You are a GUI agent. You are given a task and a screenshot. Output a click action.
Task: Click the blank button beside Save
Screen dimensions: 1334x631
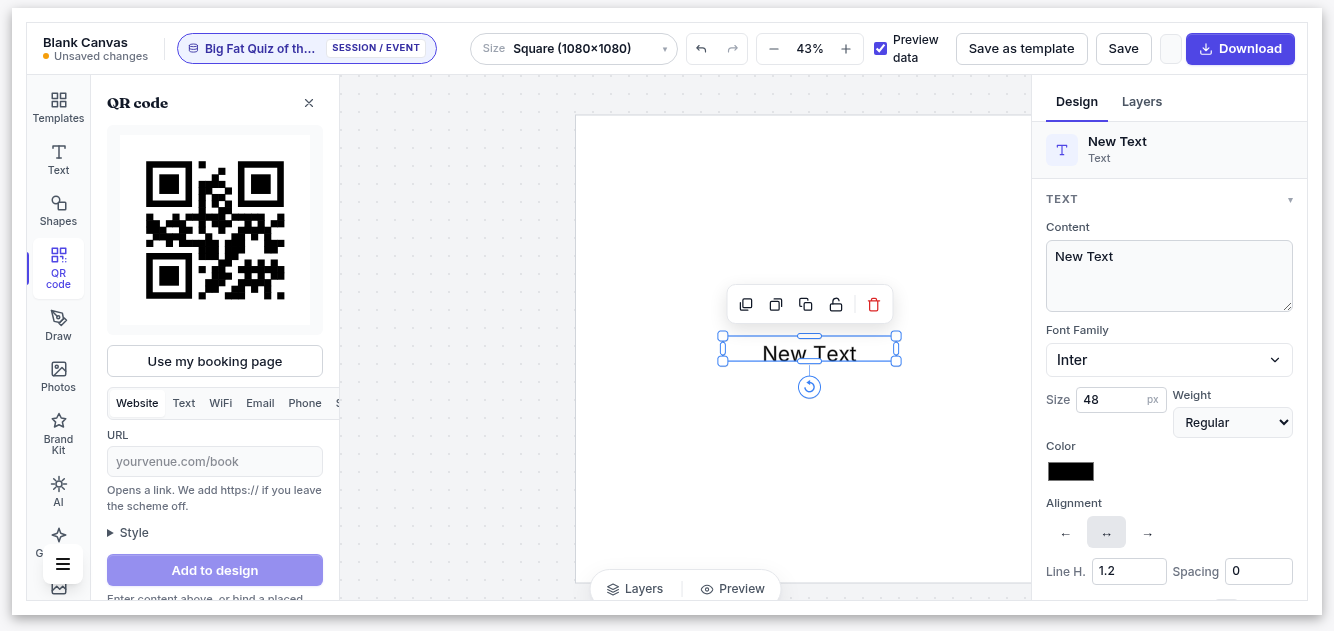1171,49
